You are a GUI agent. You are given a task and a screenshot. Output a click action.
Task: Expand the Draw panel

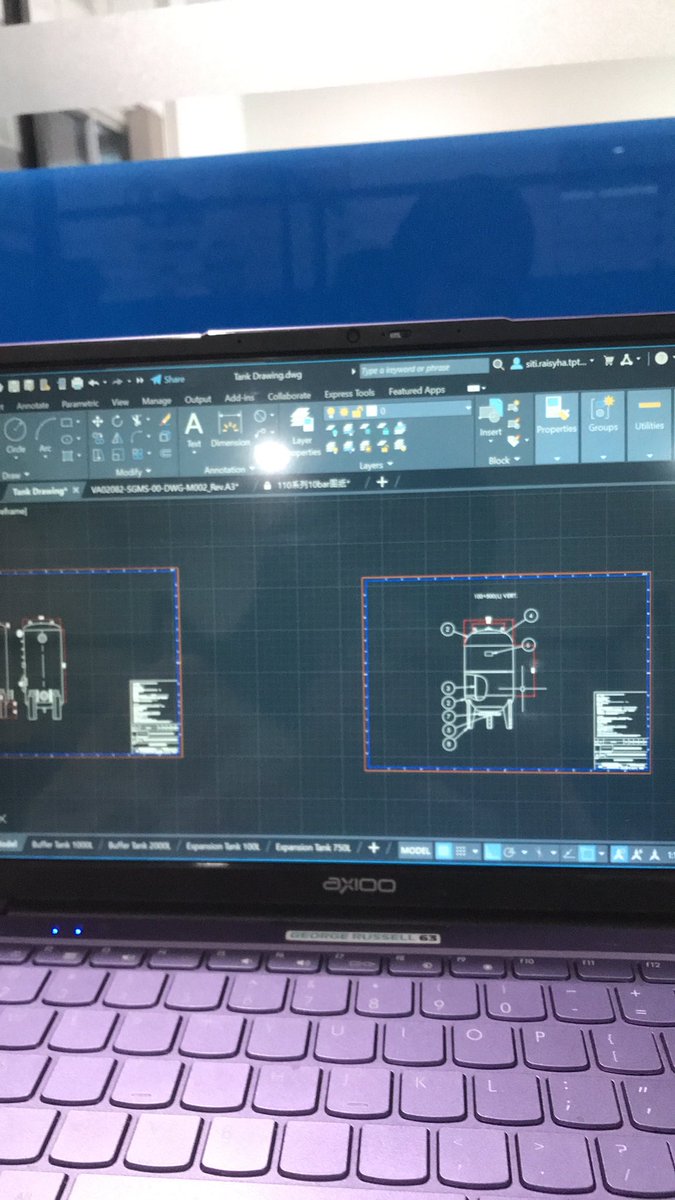tap(16, 474)
